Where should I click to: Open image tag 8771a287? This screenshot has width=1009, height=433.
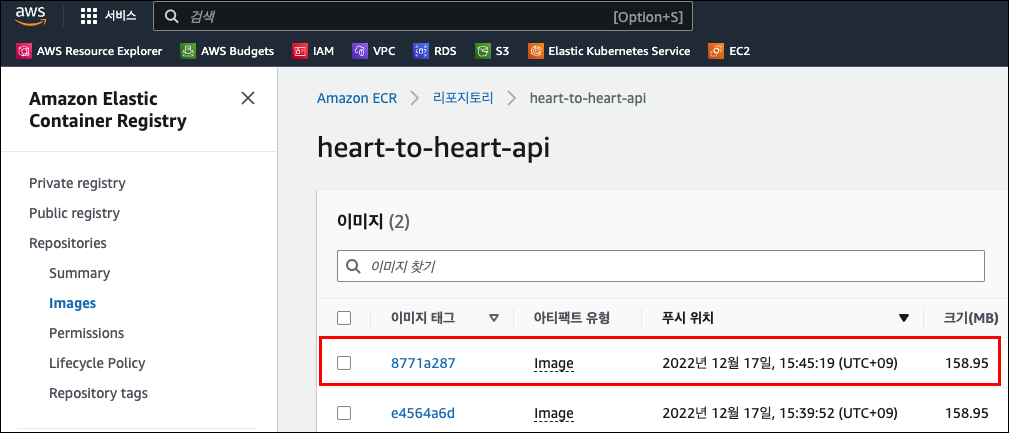click(x=423, y=364)
